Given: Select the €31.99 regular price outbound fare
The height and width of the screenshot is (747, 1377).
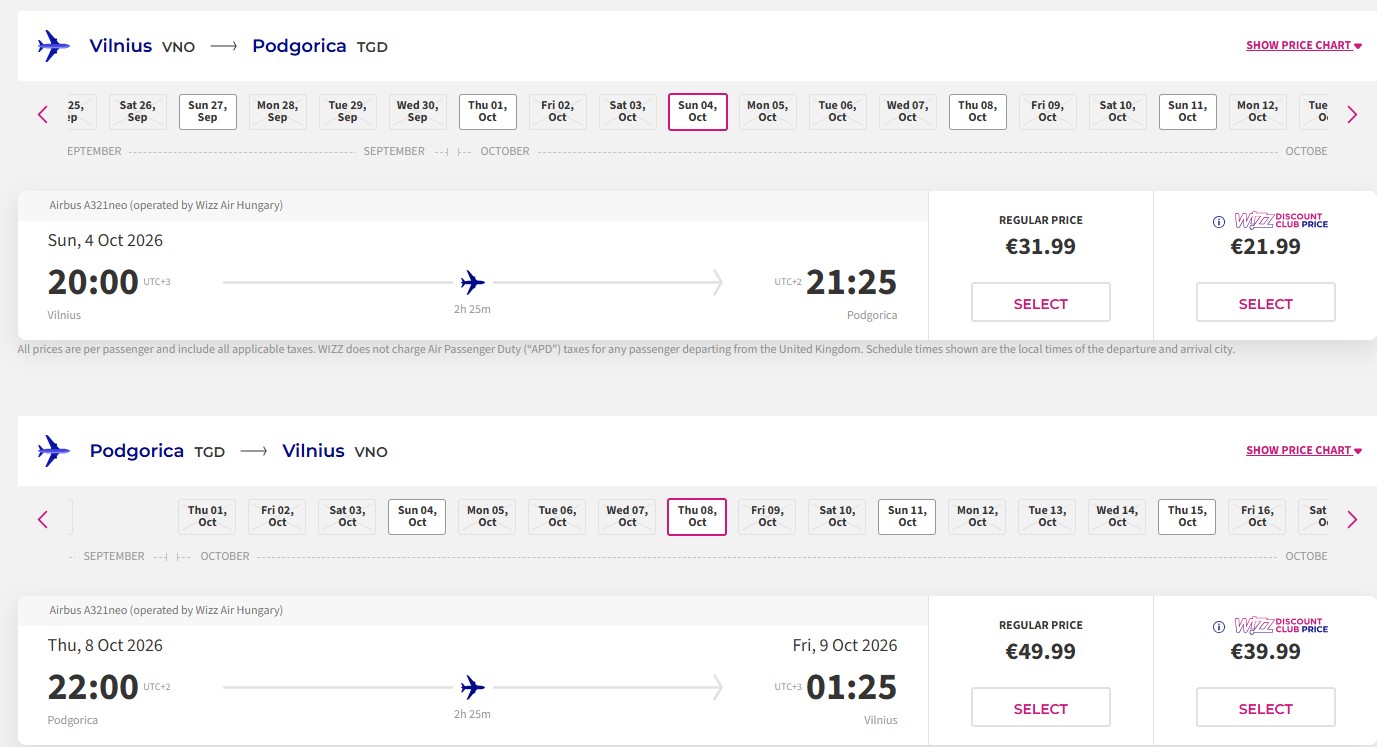Looking at the screenshot, I should click(x=1041, y=303).
